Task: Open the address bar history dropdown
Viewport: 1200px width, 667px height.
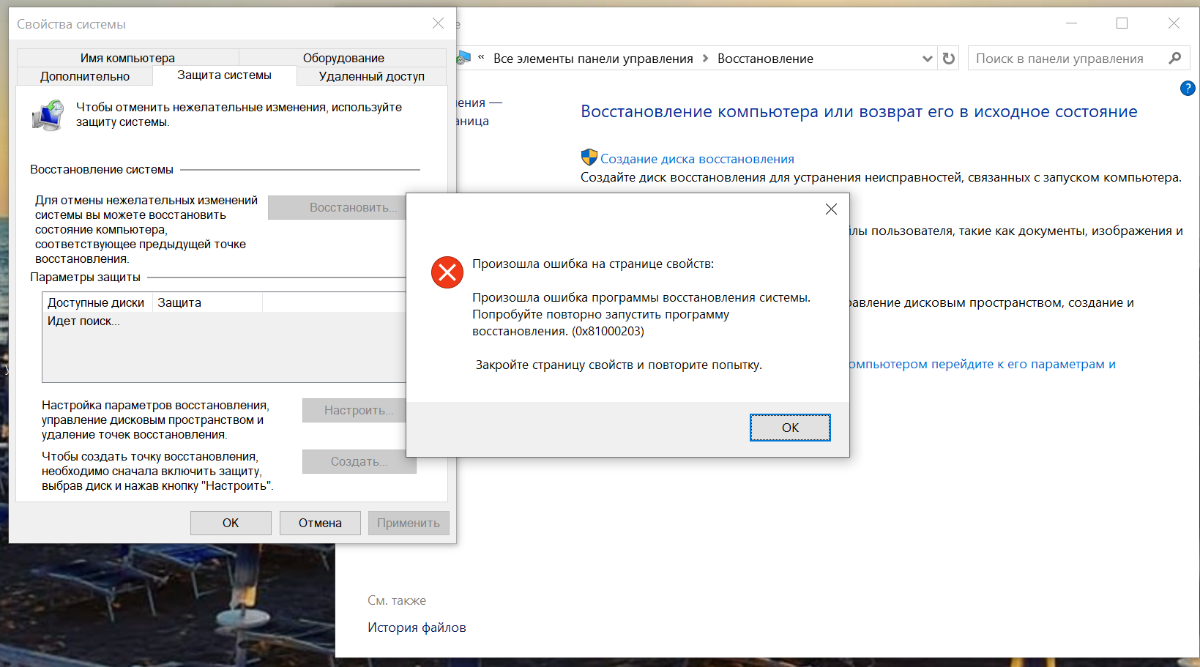Action: [927, 59]
